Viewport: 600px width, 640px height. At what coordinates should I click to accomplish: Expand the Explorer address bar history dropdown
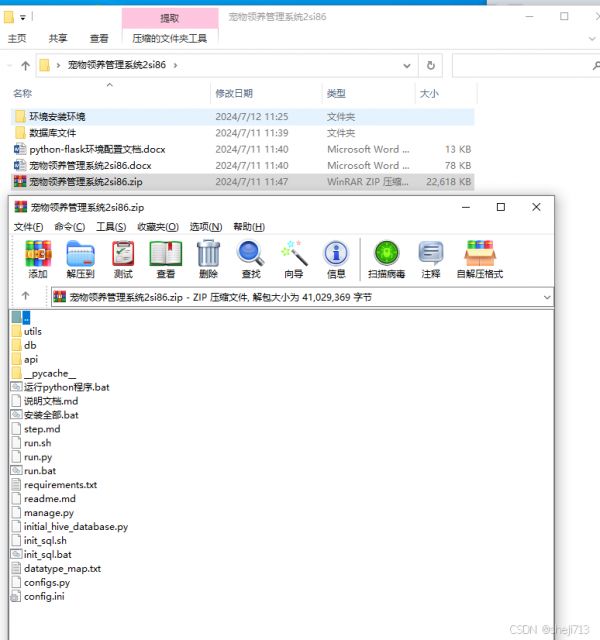click(x=407, y=65)
